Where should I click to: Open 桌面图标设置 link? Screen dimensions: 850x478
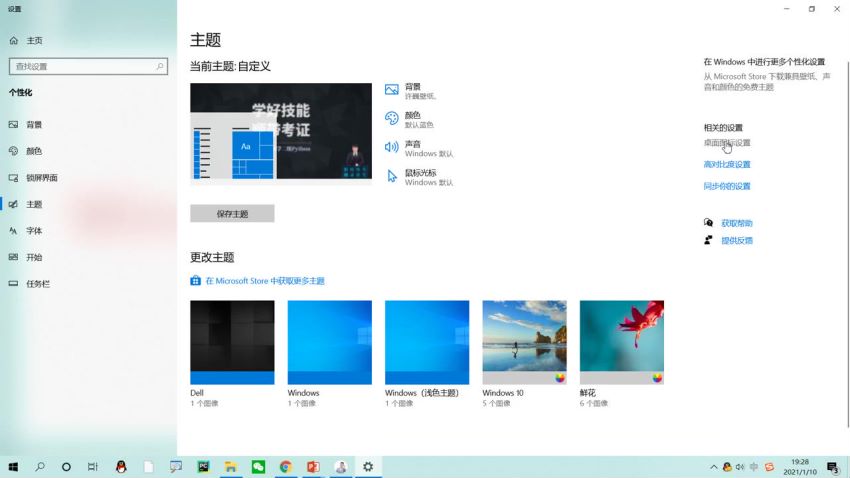727,143
